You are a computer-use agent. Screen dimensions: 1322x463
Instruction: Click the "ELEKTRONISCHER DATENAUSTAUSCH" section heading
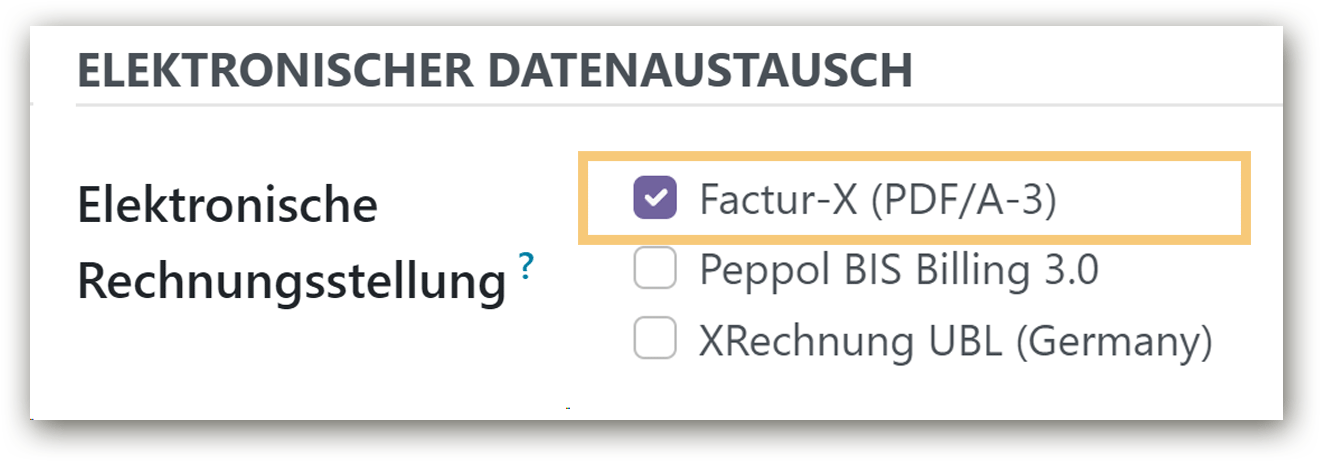494,72
